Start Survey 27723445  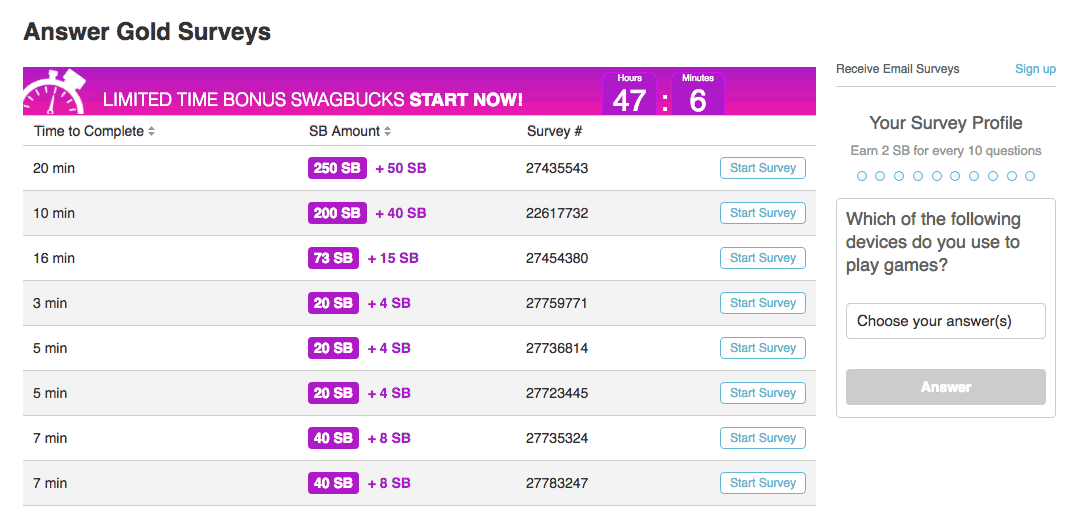[763, 393]
